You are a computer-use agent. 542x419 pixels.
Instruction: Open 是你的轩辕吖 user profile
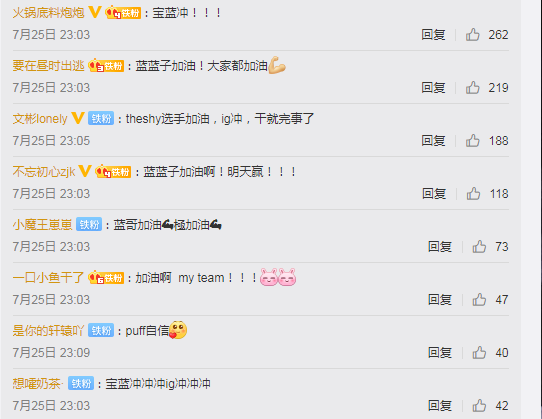48,330
